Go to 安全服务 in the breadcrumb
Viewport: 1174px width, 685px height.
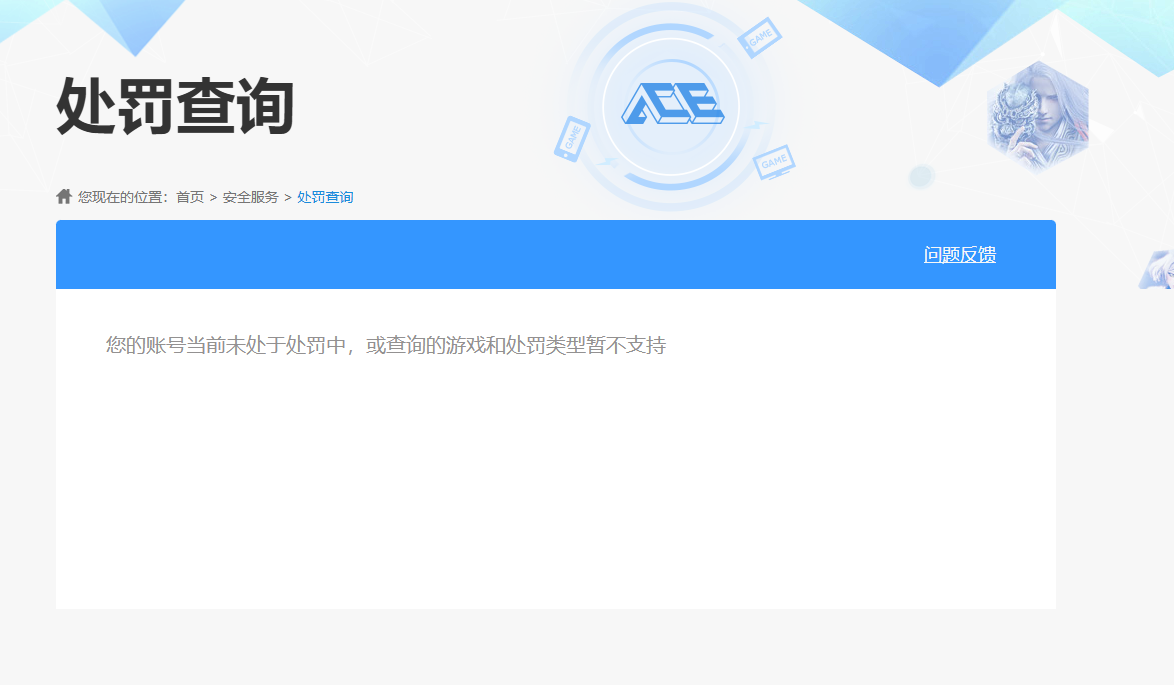250,197
